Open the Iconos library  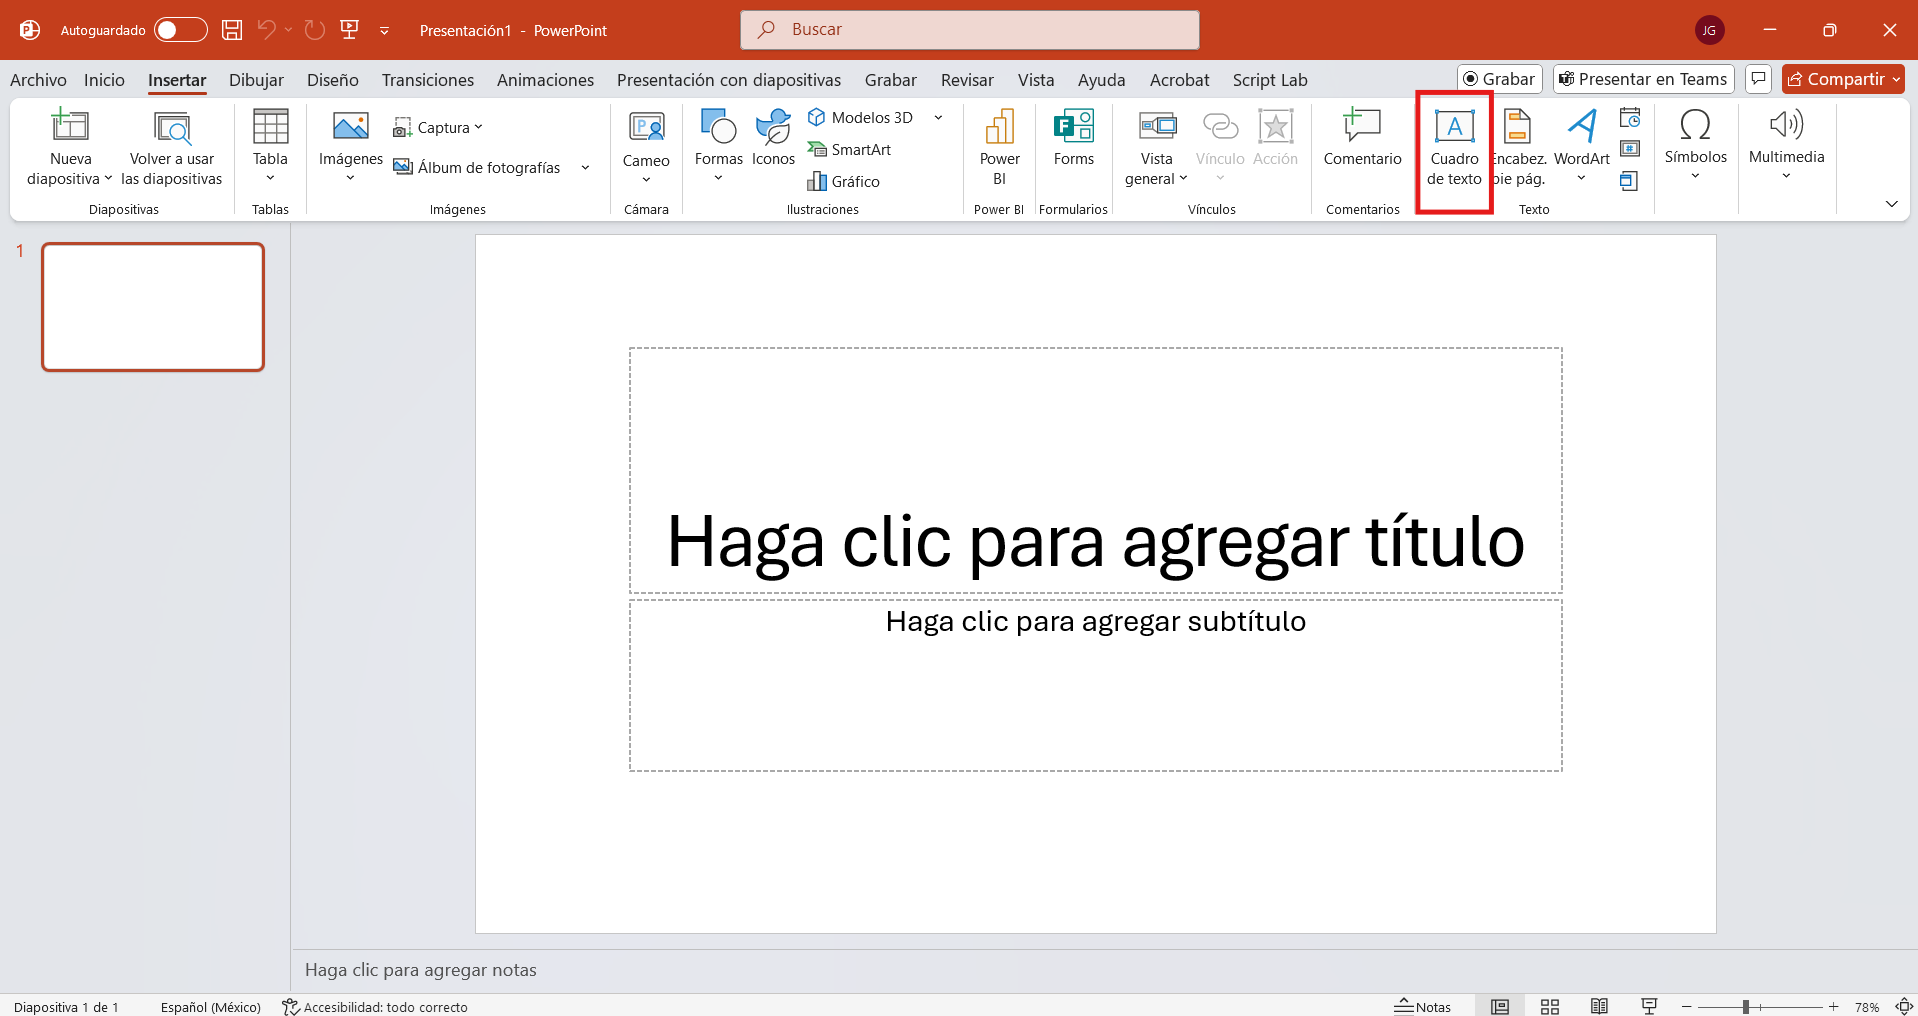[x=773, y=138]
